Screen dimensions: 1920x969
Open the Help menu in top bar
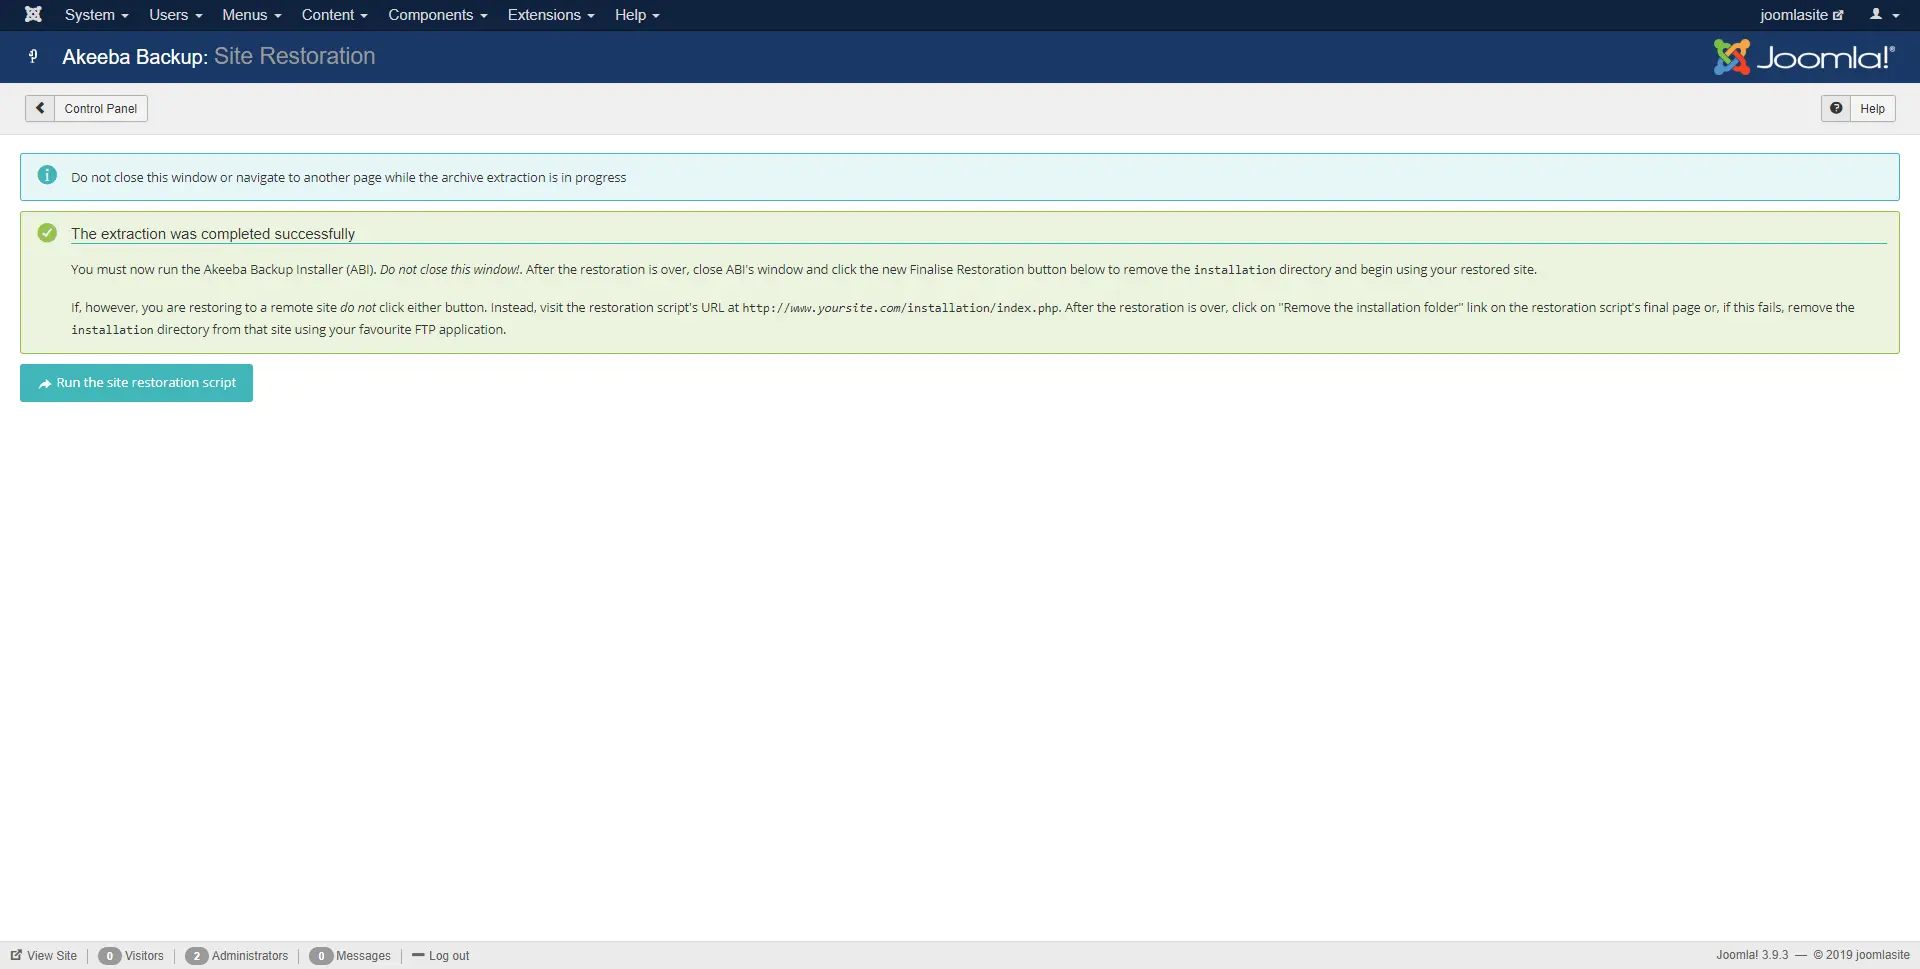click(x=637, y=15)
